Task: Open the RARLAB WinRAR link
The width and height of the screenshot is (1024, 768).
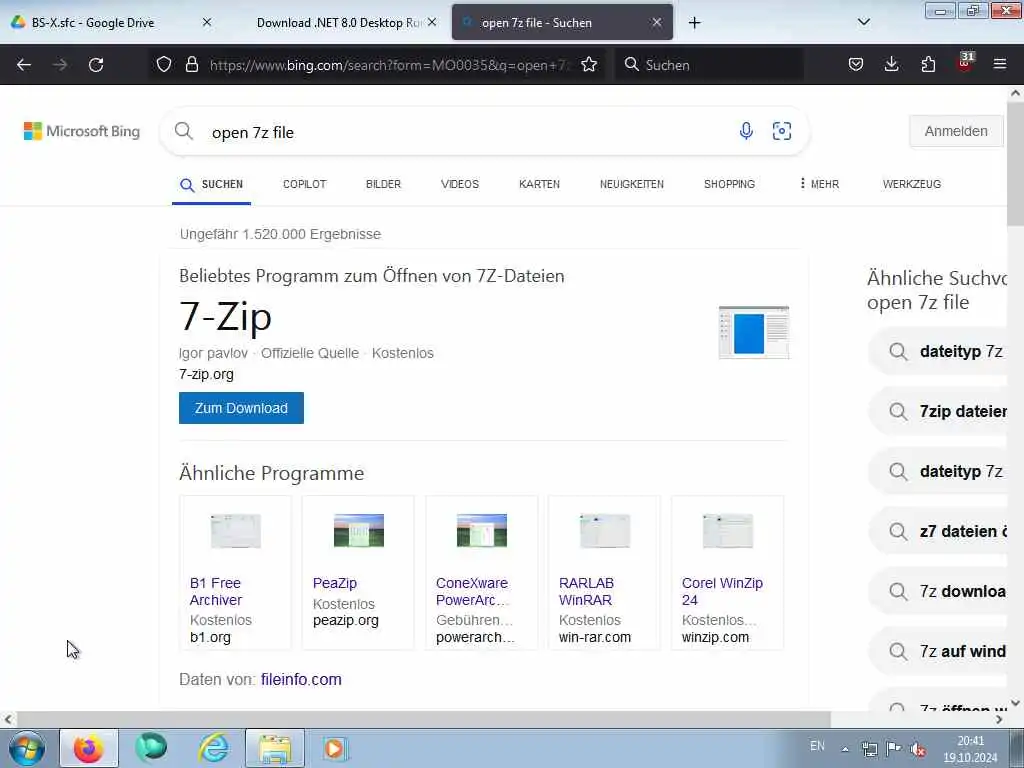Action: point(586,592)
